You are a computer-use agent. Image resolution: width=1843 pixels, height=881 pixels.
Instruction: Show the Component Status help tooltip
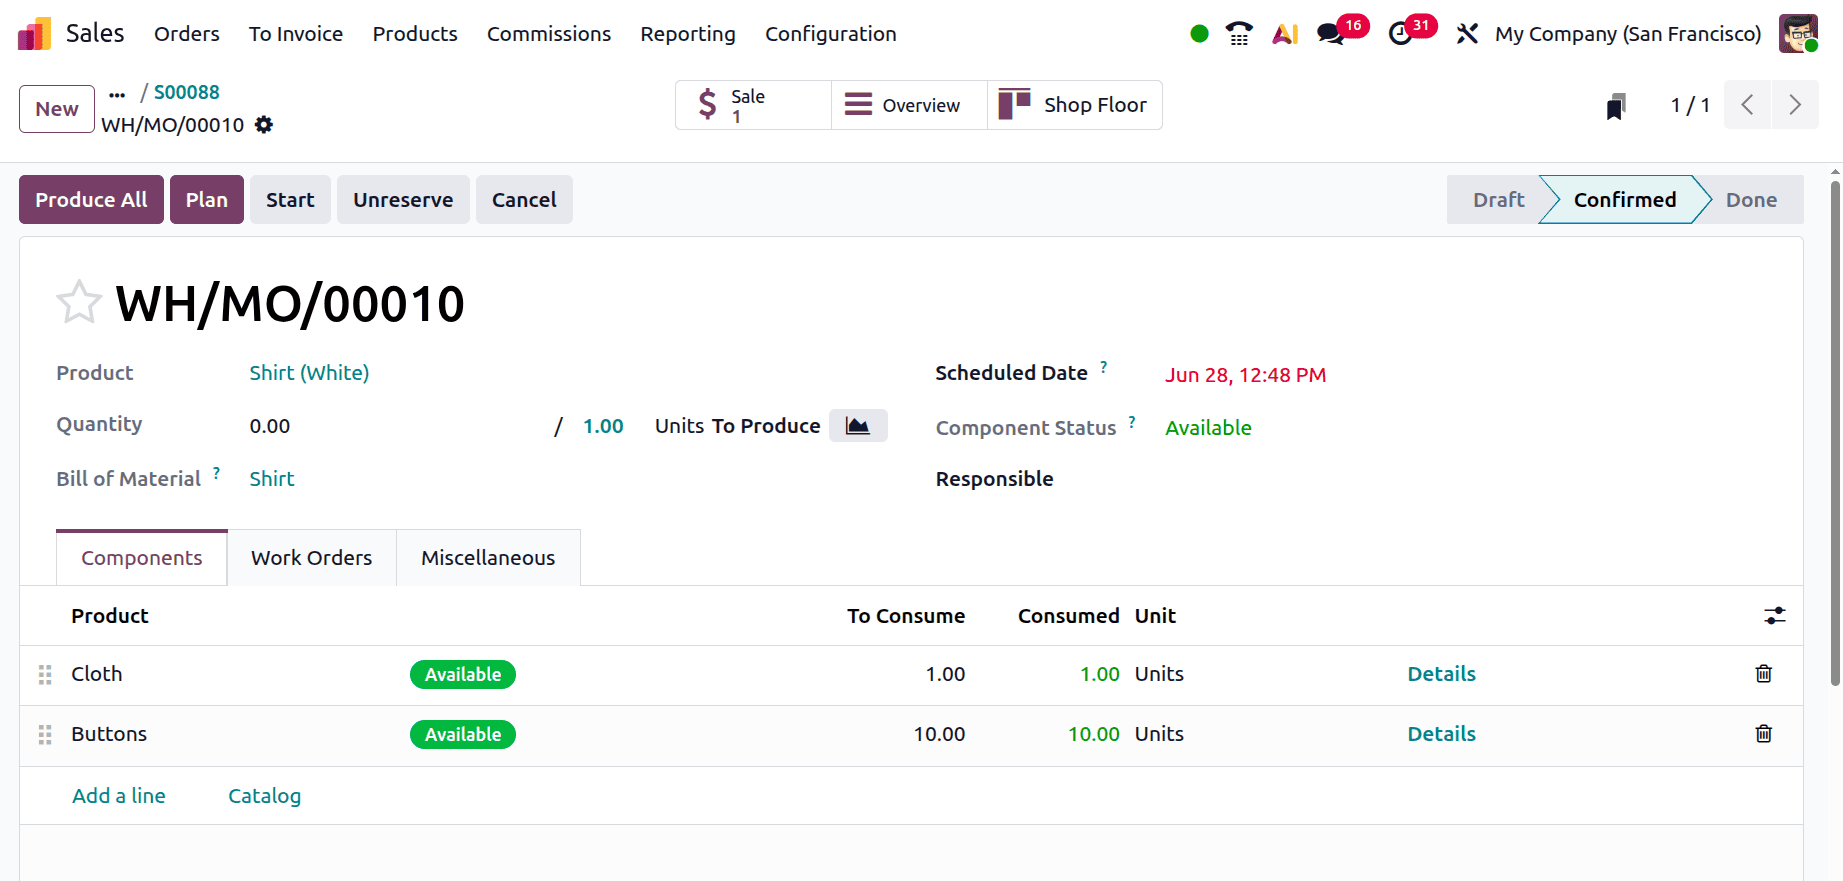tap(1132, 422)
